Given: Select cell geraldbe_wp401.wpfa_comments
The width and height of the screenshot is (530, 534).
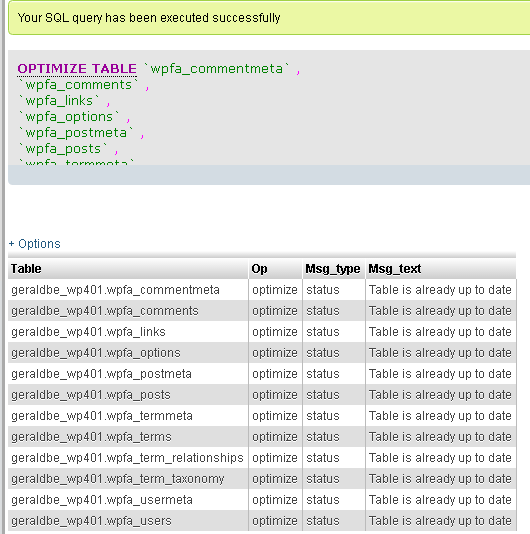Looking at the screenshot, I should pyautogui.click(x=128, y=311).
